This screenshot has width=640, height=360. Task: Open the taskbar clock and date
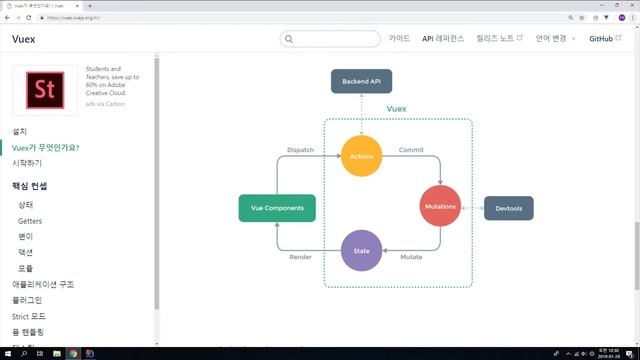[609, 353]
